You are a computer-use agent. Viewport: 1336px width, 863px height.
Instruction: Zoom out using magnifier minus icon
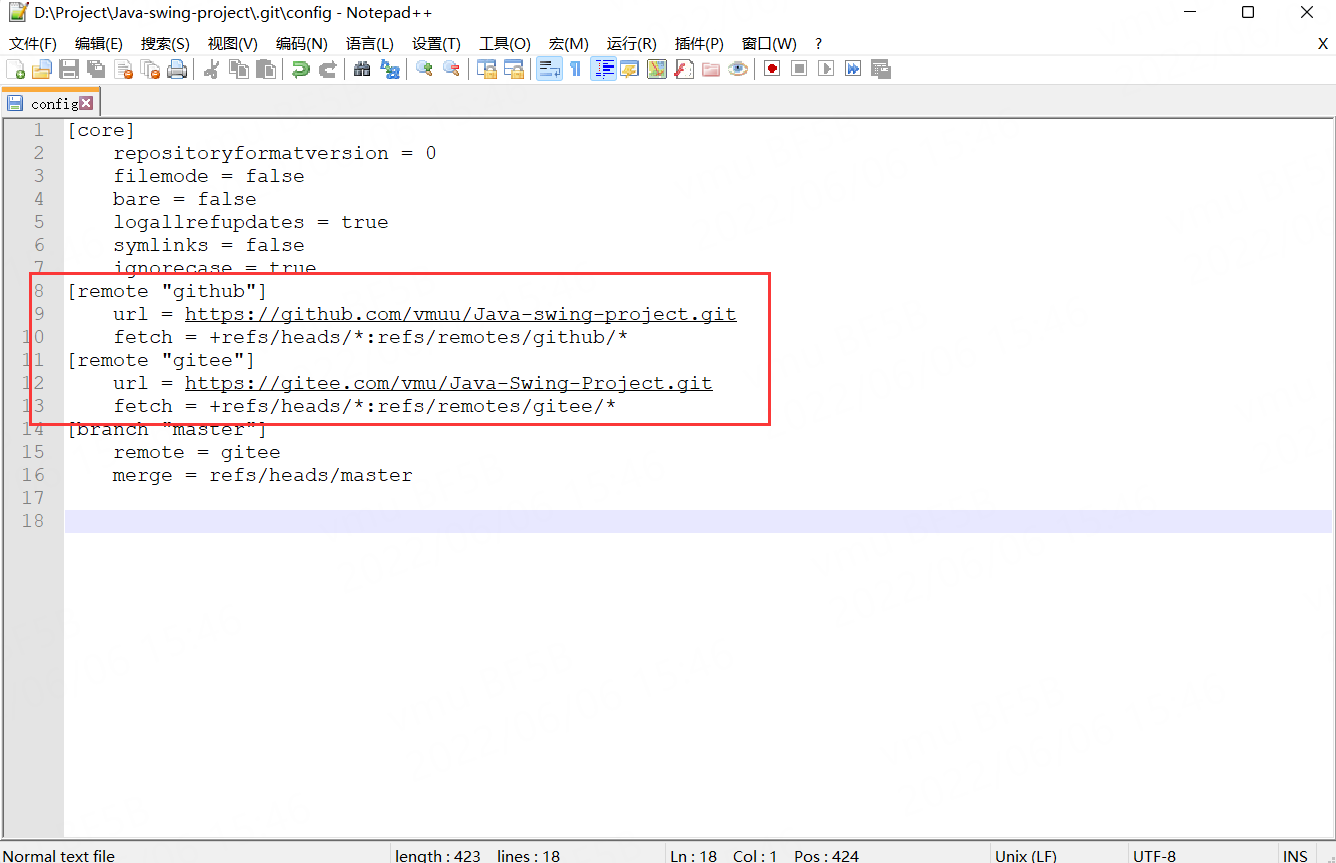[451, 69]
